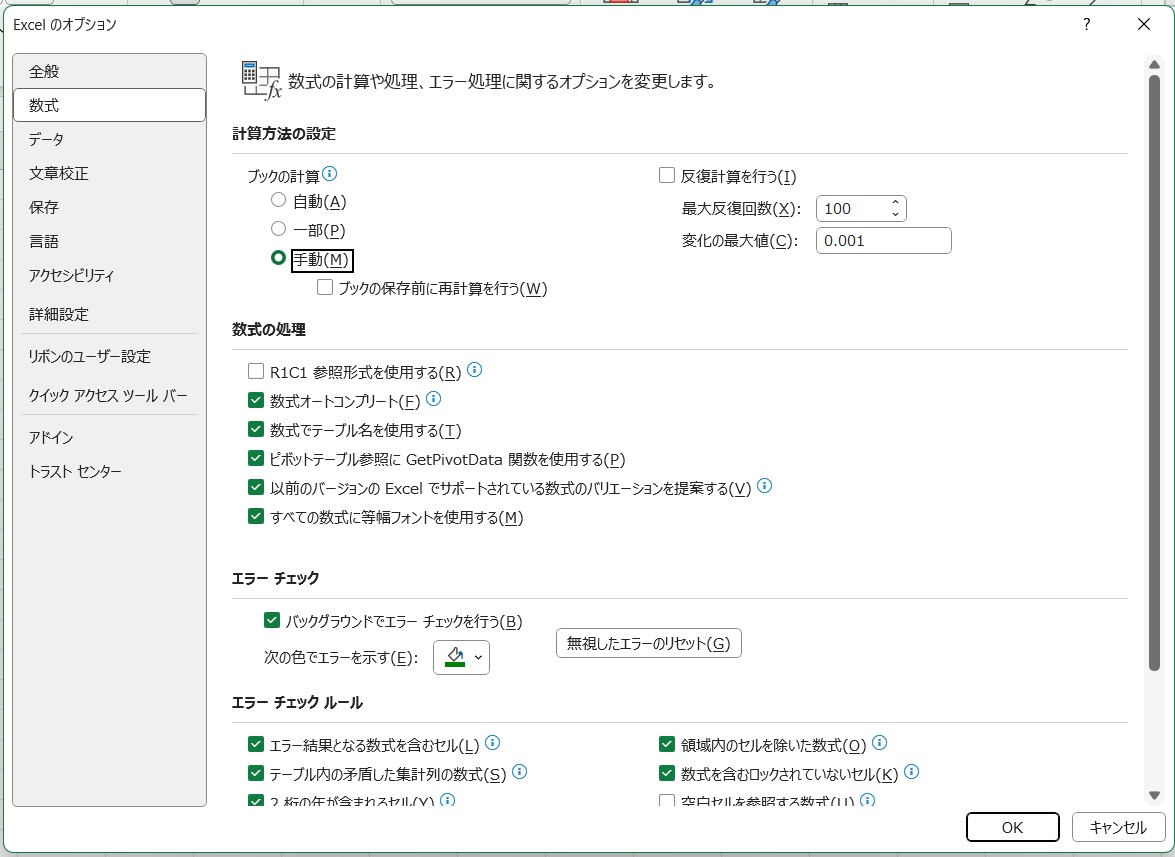Open the クイック アクセス ツール バー category

[109, 395]
